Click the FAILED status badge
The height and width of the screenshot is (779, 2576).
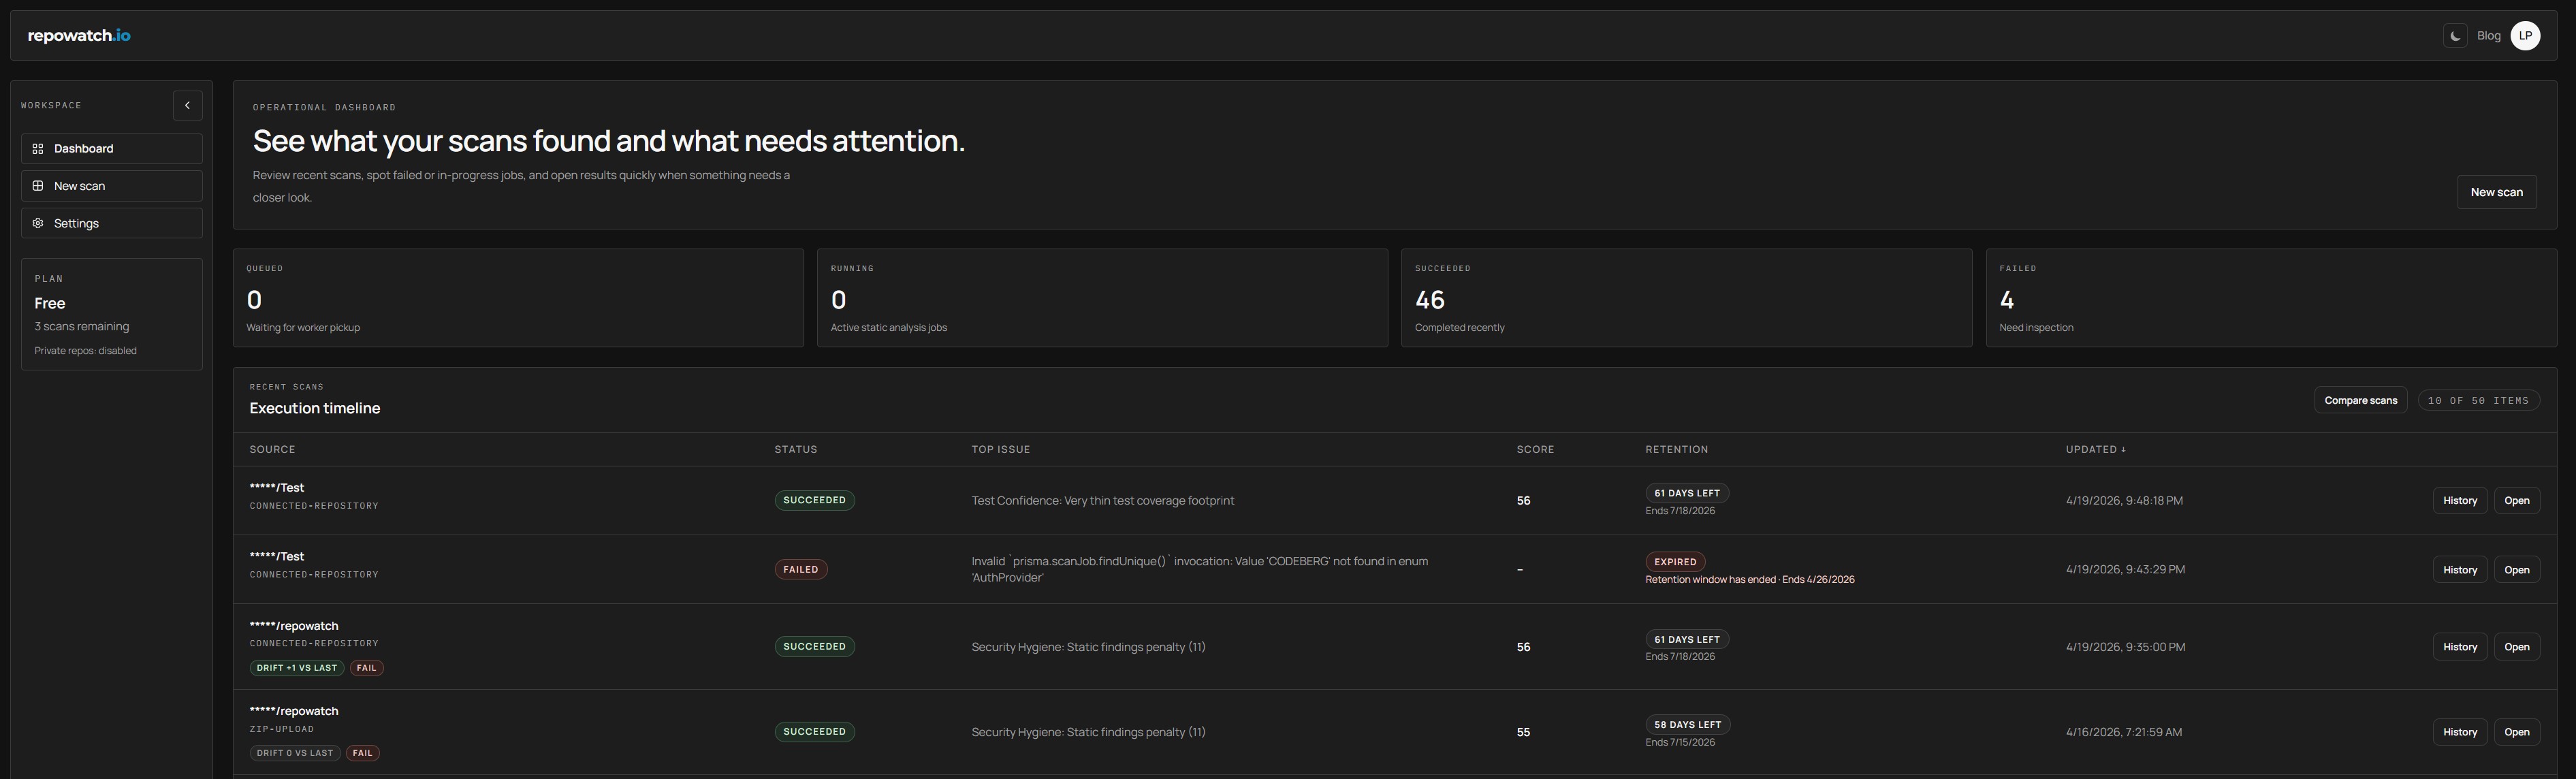800,570
